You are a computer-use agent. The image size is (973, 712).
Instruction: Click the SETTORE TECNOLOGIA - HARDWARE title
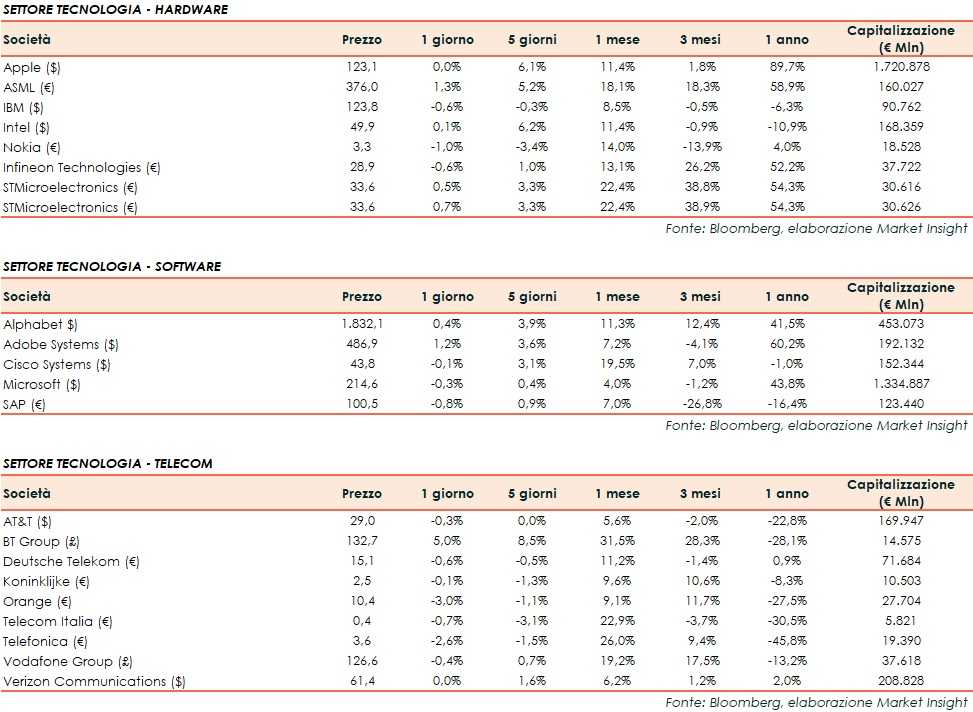[x=115, y=9]
